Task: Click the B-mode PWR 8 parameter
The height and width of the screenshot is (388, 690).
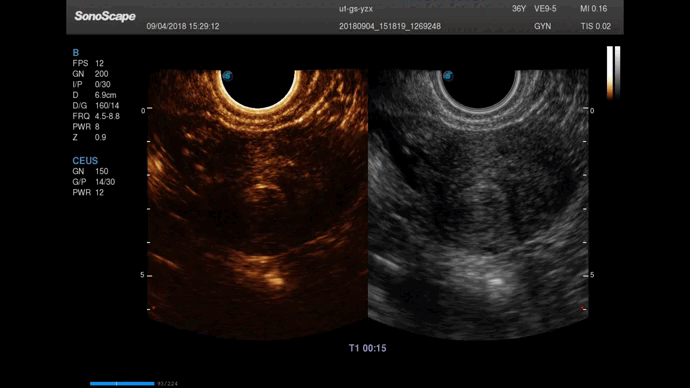Action: (x=86, y=127)
